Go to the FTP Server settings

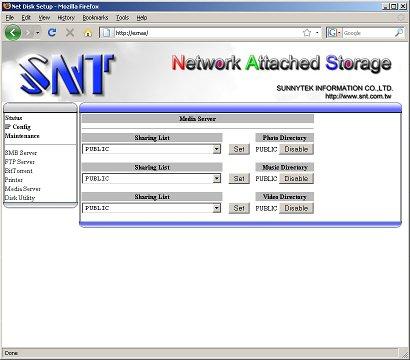[x=20, y=162]
